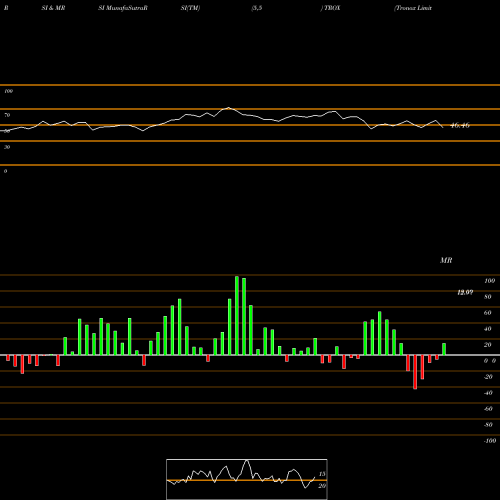Click the MR axis label -60
The width and height of the screenshot is (500, 500).
[x=488, y=409]
